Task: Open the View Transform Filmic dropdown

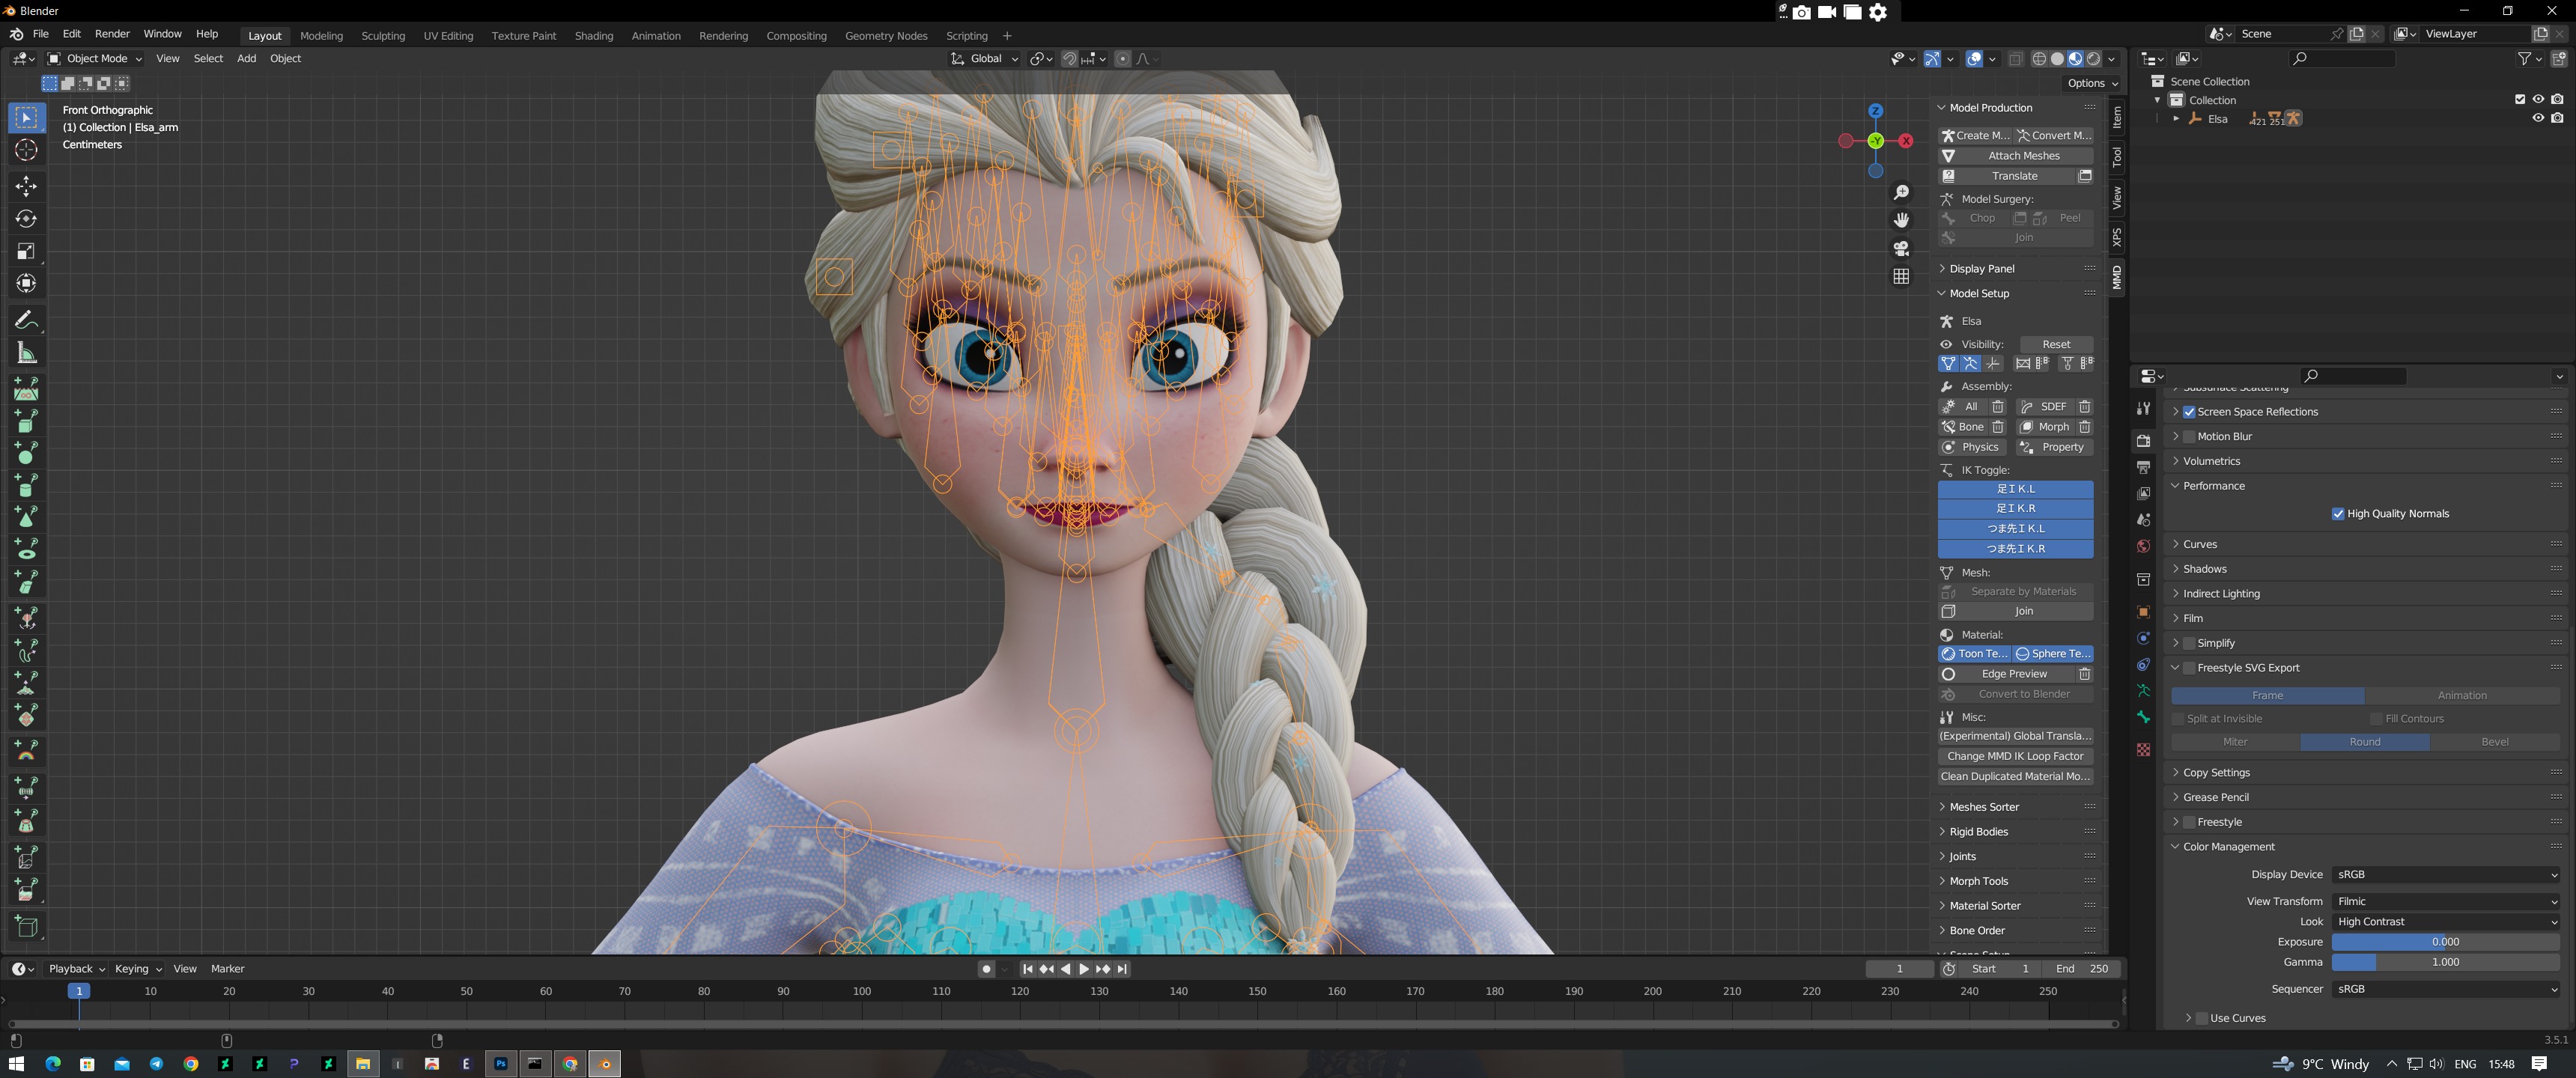Action: (2446, 902)
